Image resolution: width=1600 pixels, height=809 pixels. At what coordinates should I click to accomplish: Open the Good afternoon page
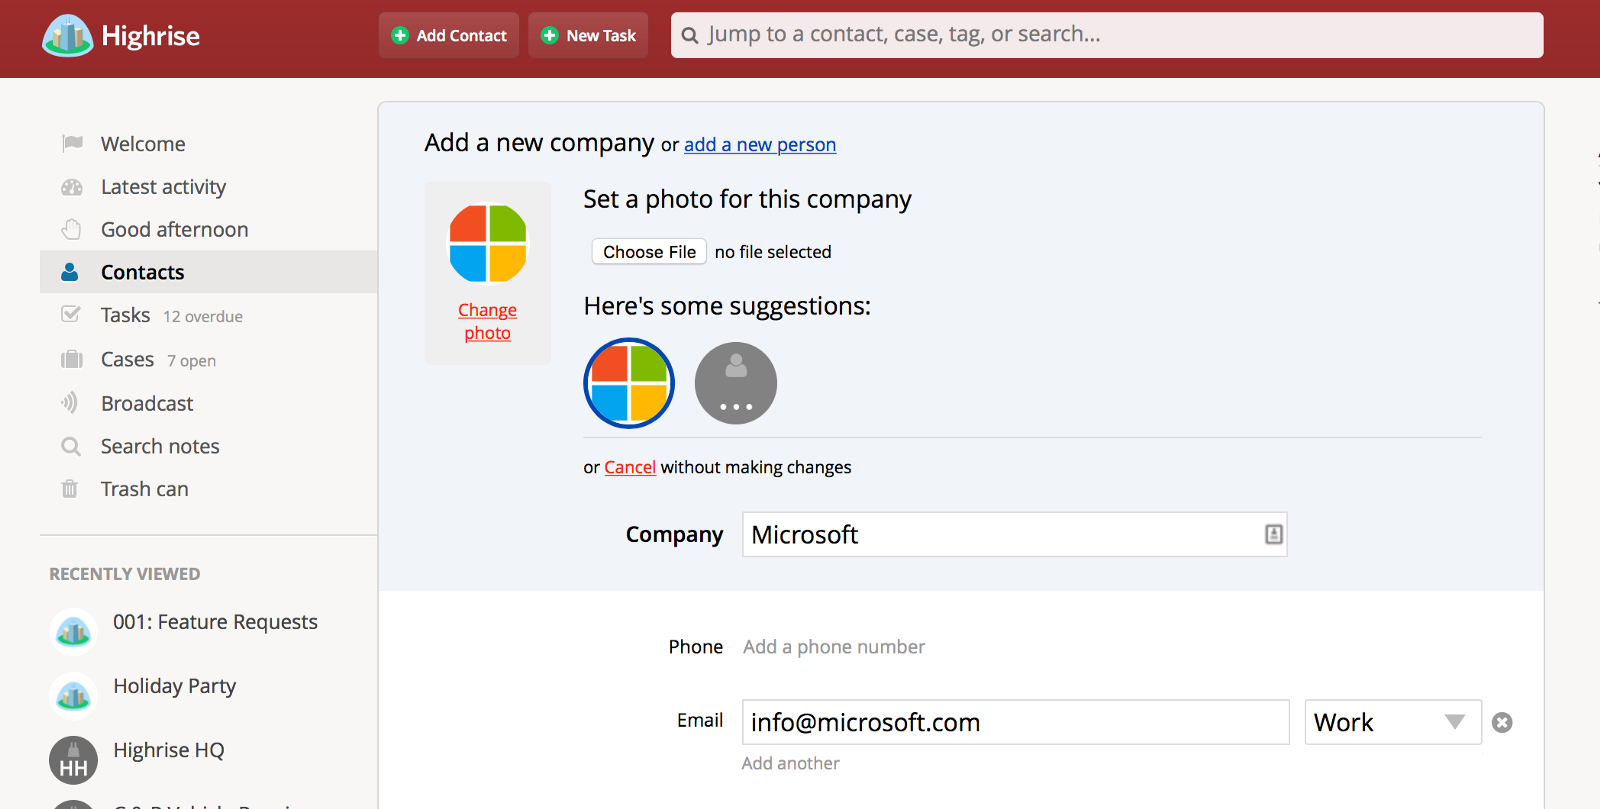click(x=174, y=230)
